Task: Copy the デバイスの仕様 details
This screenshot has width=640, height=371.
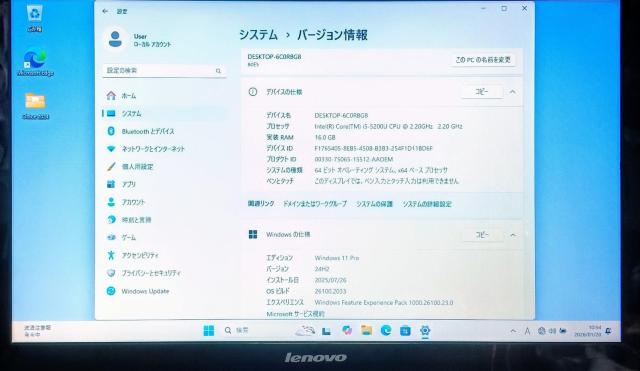Action: pyautogui.click(x=482, y=92)
